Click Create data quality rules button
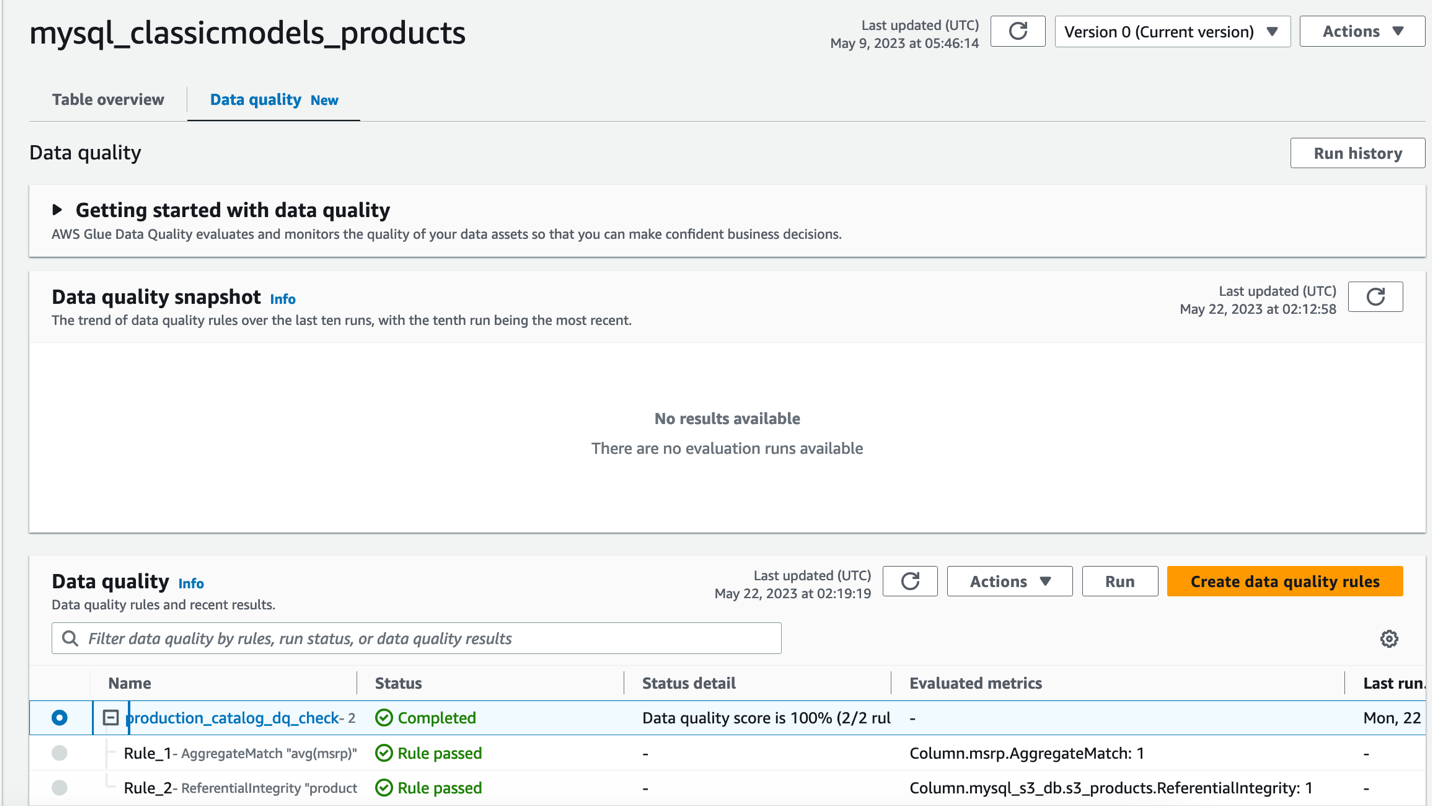Viewport: 1432px width, 806px height. [1284, 581]
